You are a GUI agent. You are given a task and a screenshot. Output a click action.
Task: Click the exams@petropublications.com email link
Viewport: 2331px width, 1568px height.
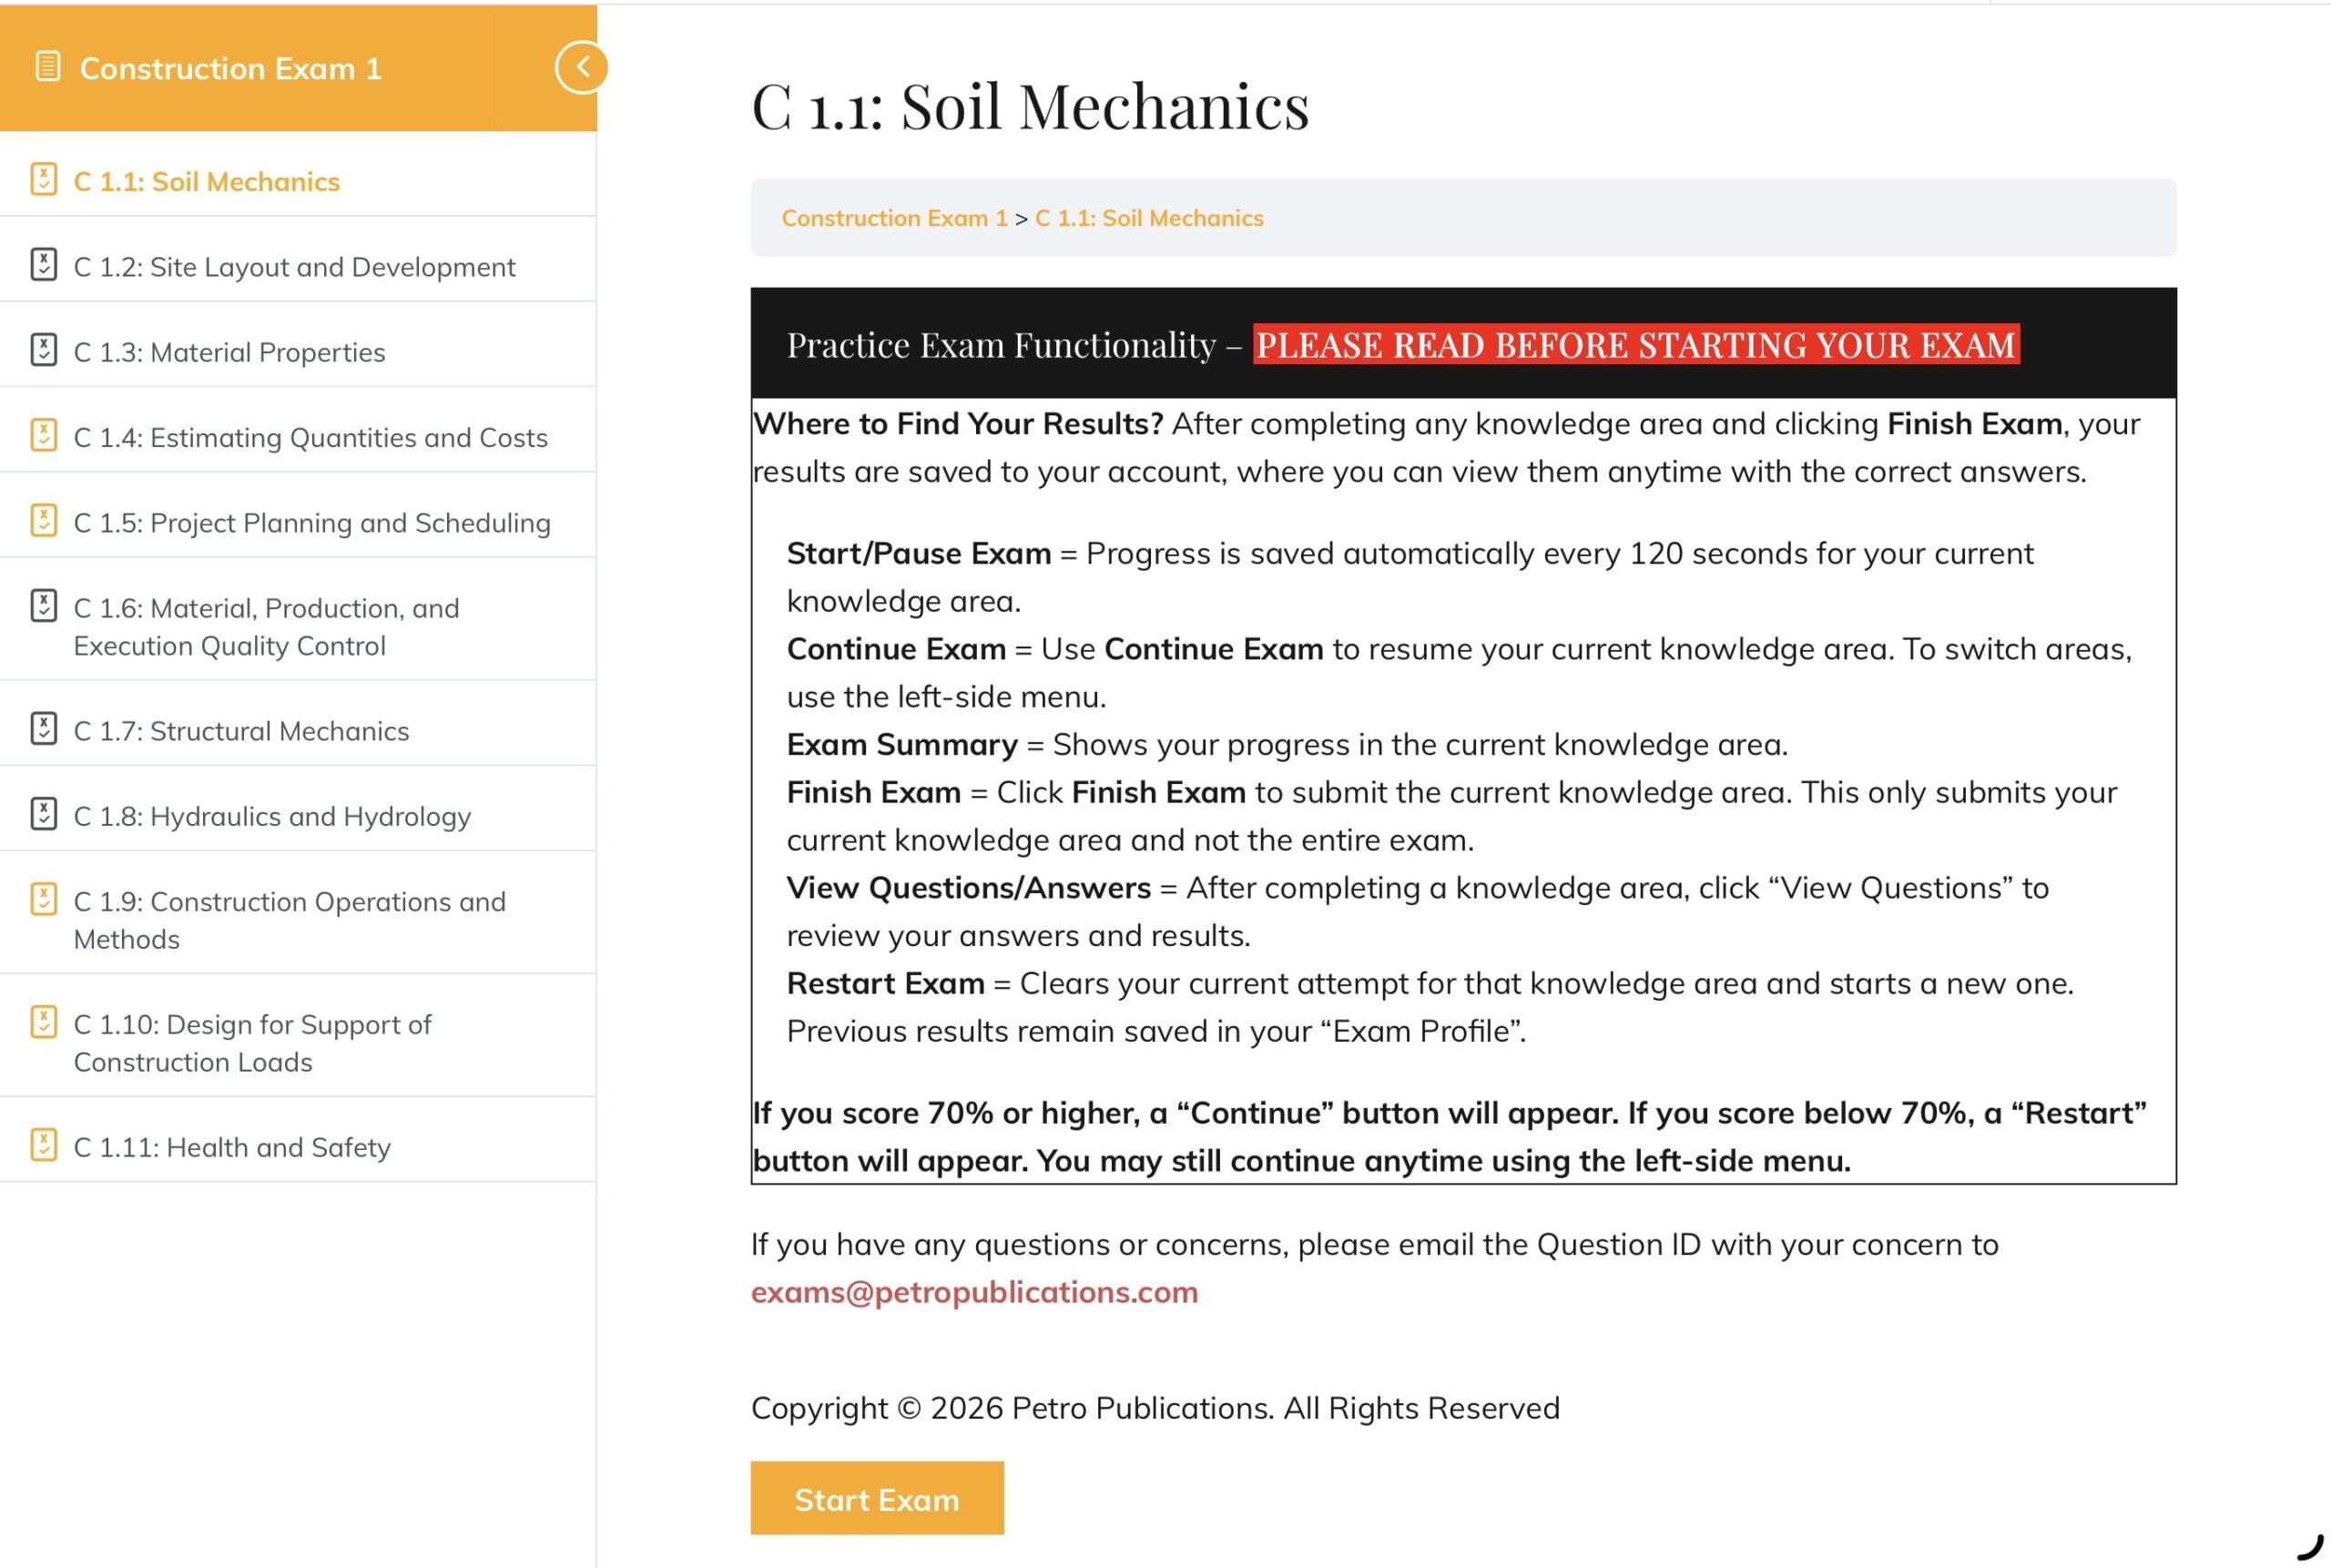coord(974,1292)
